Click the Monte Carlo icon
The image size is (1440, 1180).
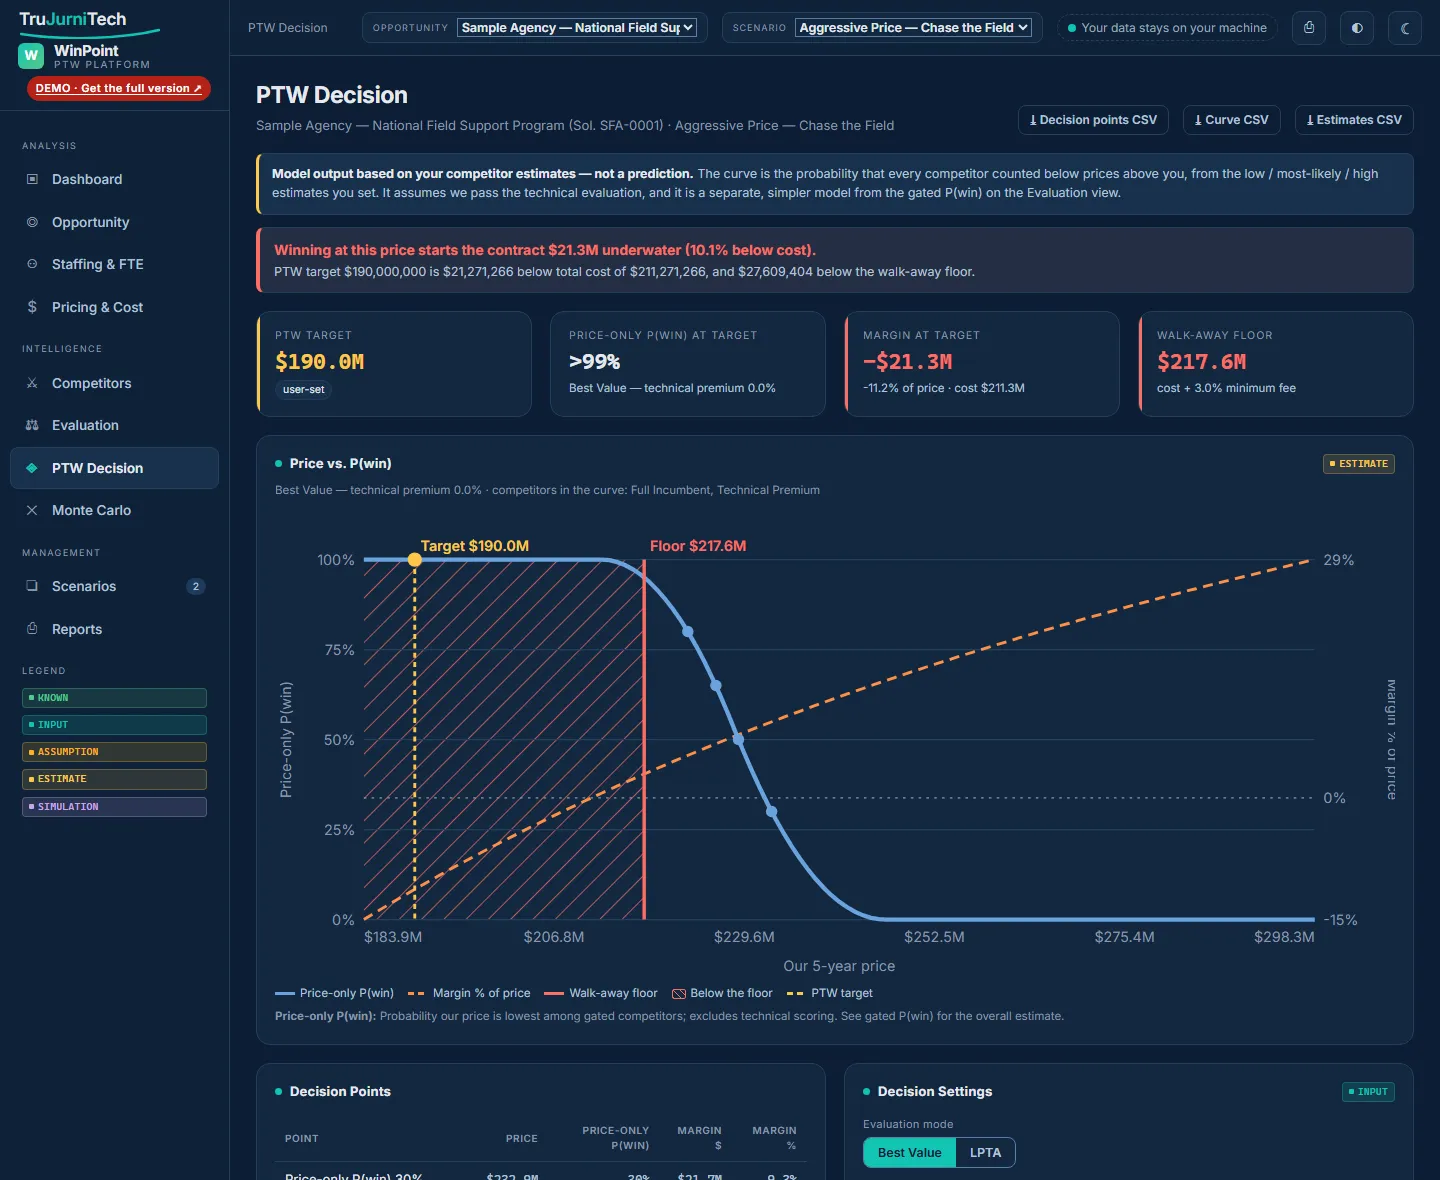click(32, 510)
